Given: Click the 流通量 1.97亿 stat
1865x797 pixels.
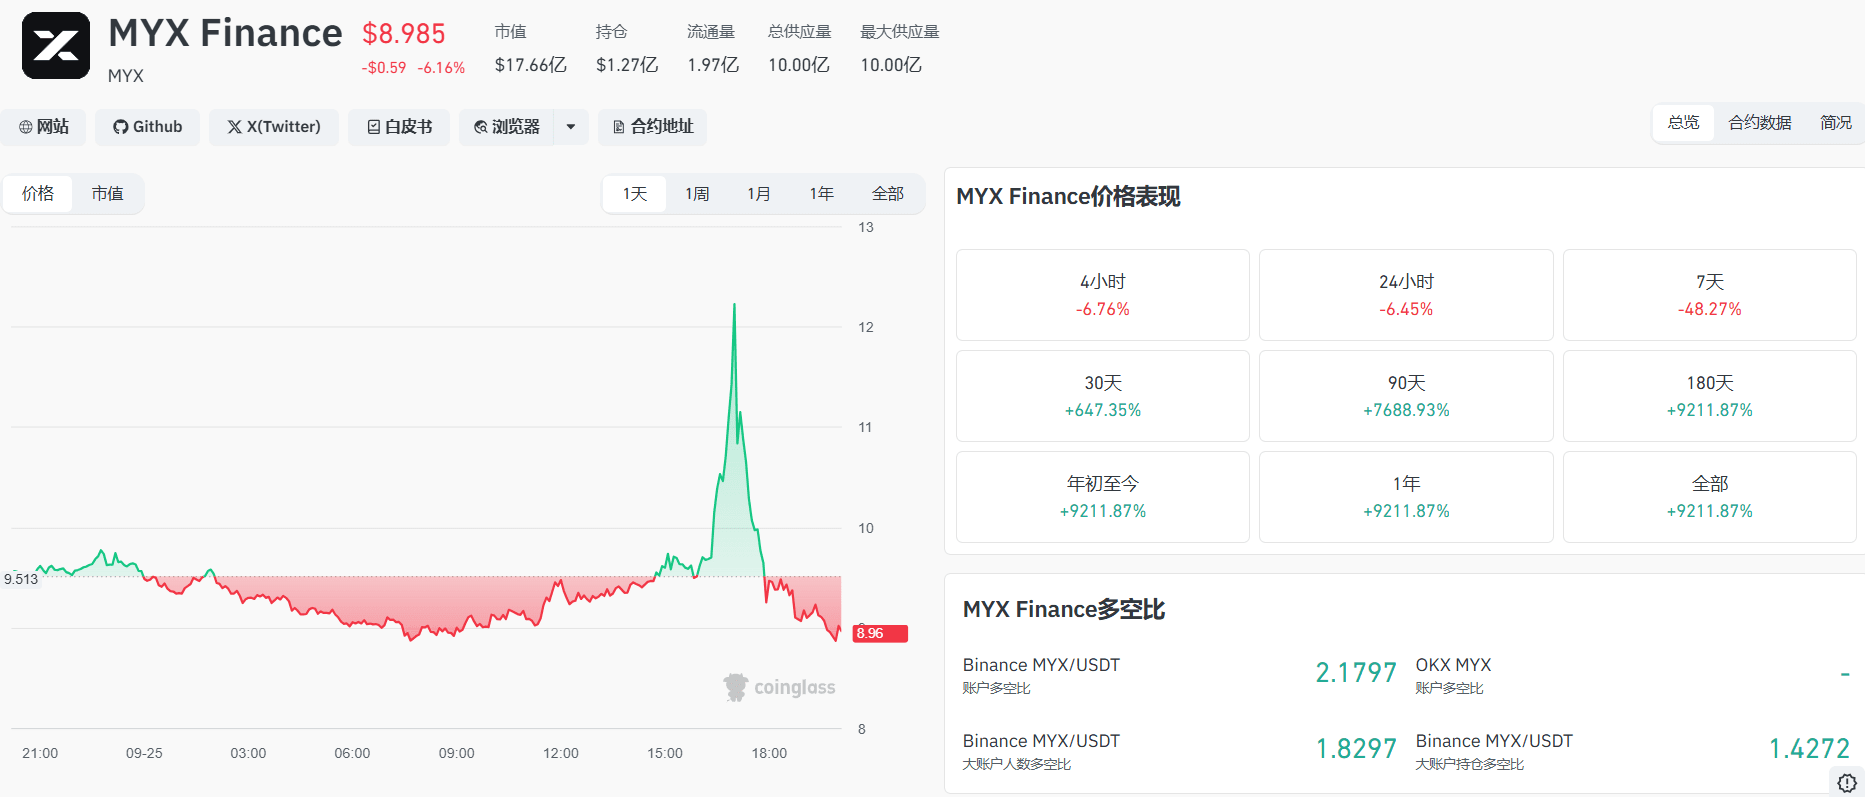Looking at the screenshot, I should pyautogui.click(x=712, y=49).
